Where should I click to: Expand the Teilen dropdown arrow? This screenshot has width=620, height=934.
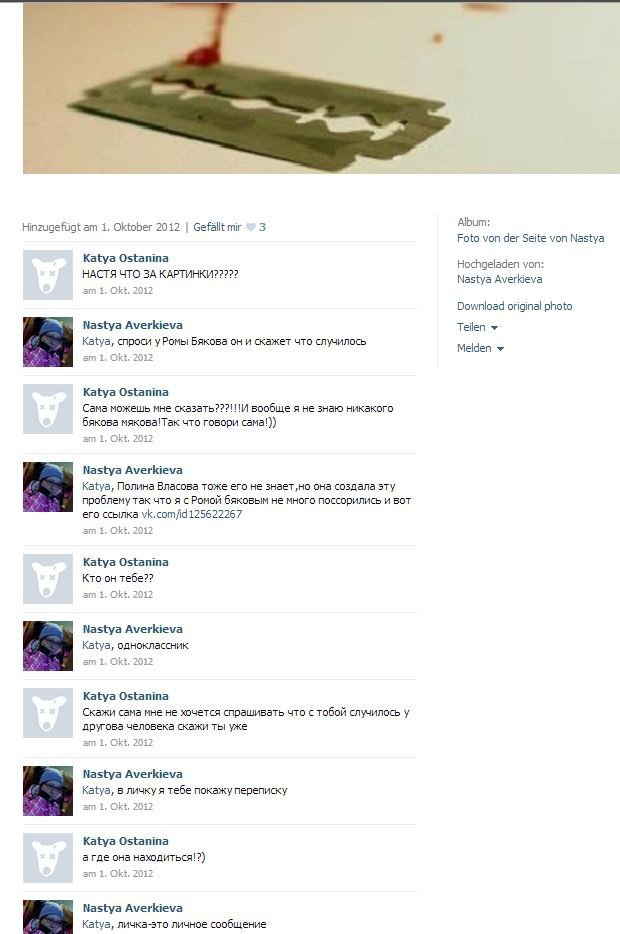tap(494, 328)
